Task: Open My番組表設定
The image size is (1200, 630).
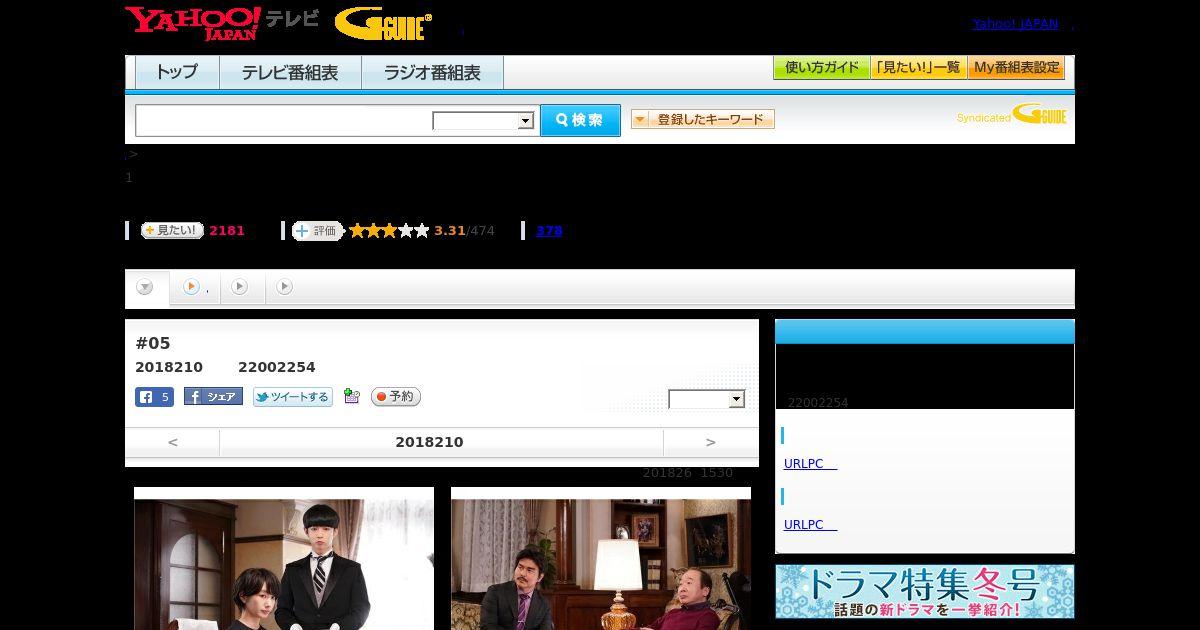Action: point(1016,68)
